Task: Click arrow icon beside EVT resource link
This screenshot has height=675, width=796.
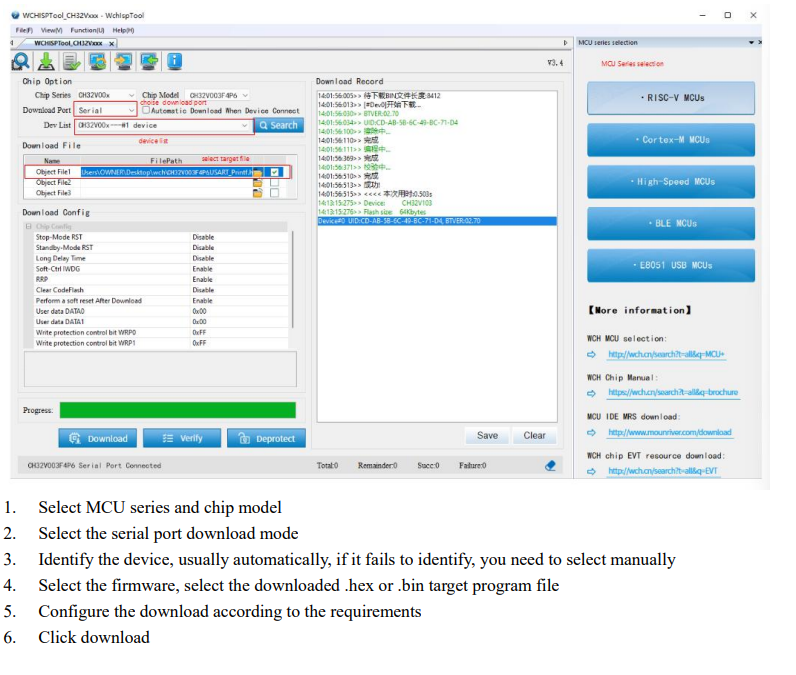Action: click(x=591, y=471)
